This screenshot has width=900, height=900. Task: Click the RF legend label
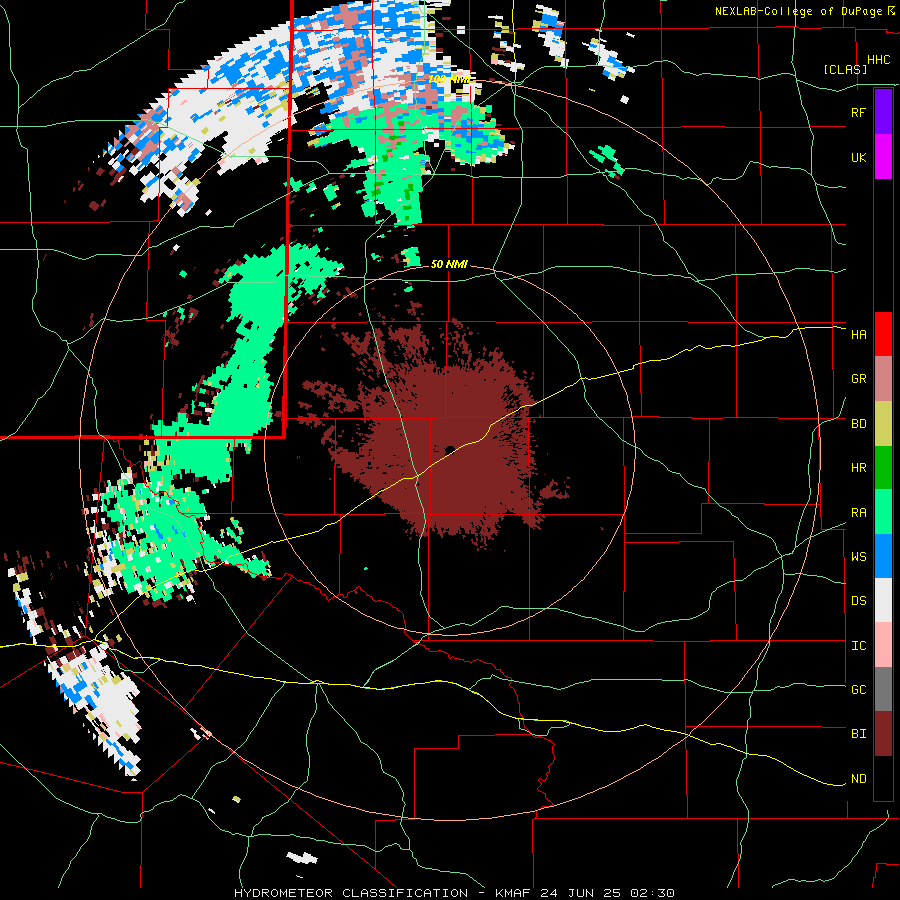[858, 112]
